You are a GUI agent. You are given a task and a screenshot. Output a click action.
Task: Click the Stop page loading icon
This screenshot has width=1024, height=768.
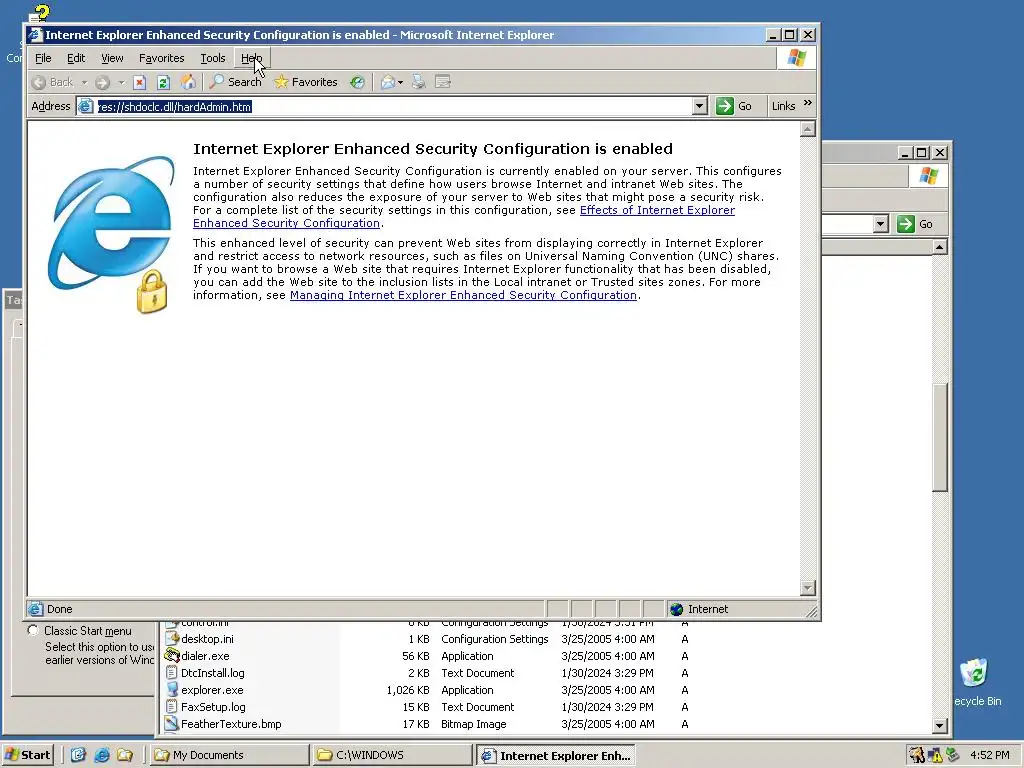coord(139,82)
